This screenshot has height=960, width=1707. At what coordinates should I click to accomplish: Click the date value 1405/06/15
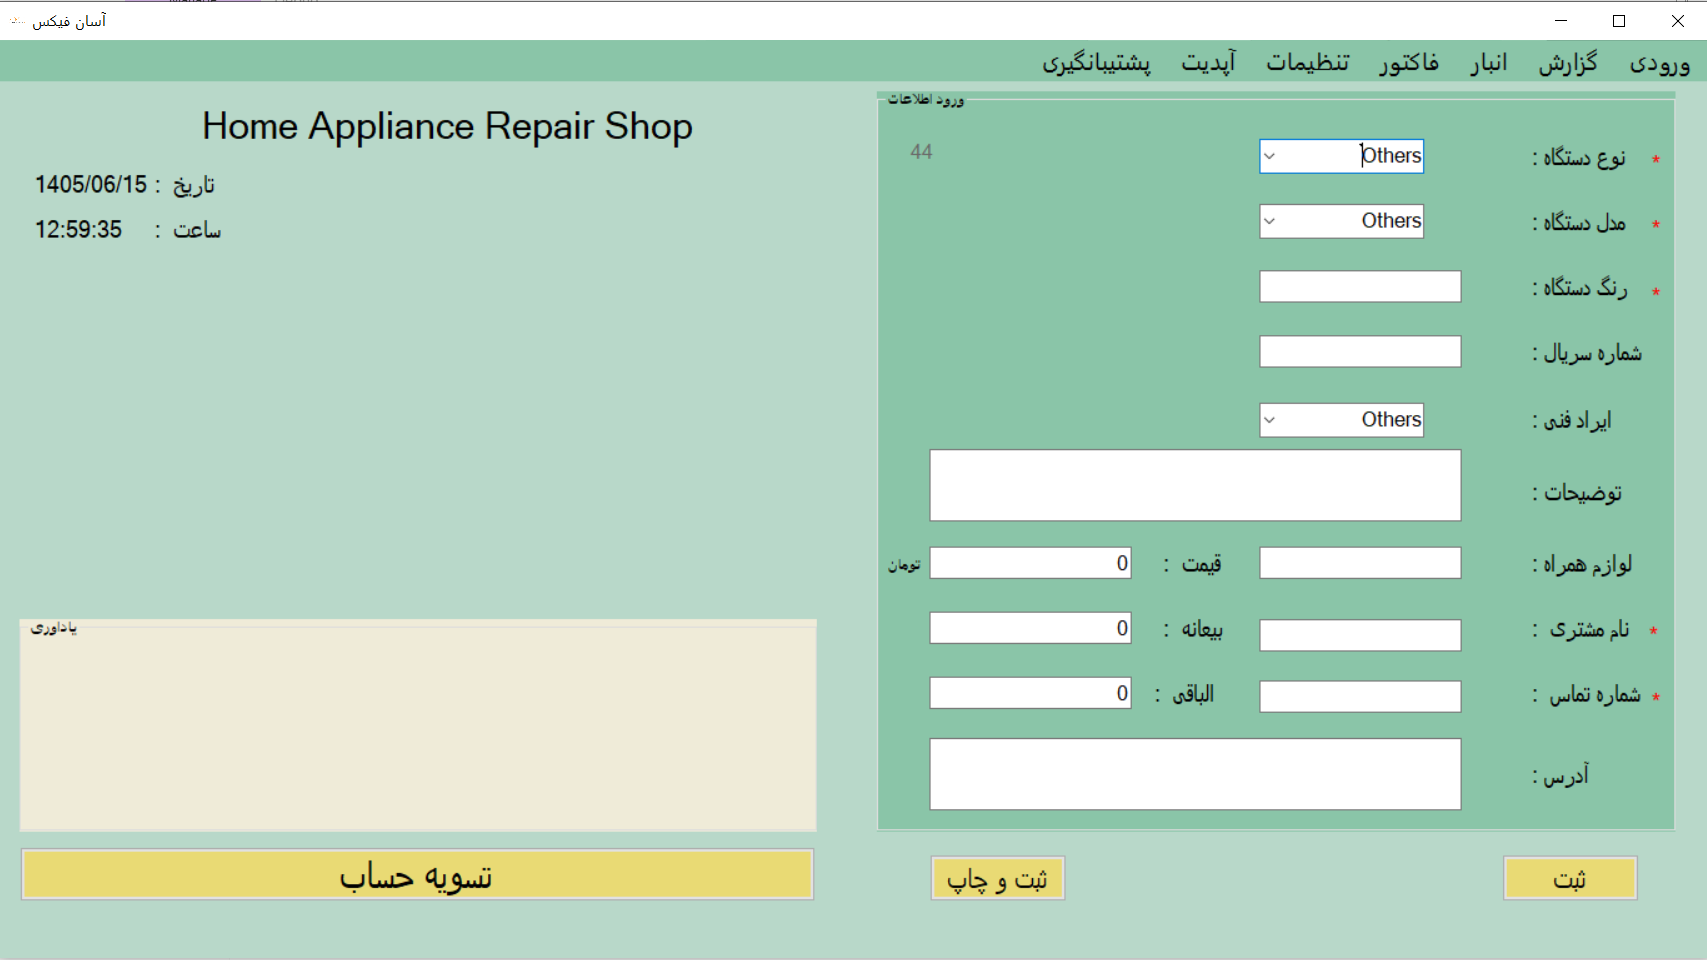[x=91, y=185]
